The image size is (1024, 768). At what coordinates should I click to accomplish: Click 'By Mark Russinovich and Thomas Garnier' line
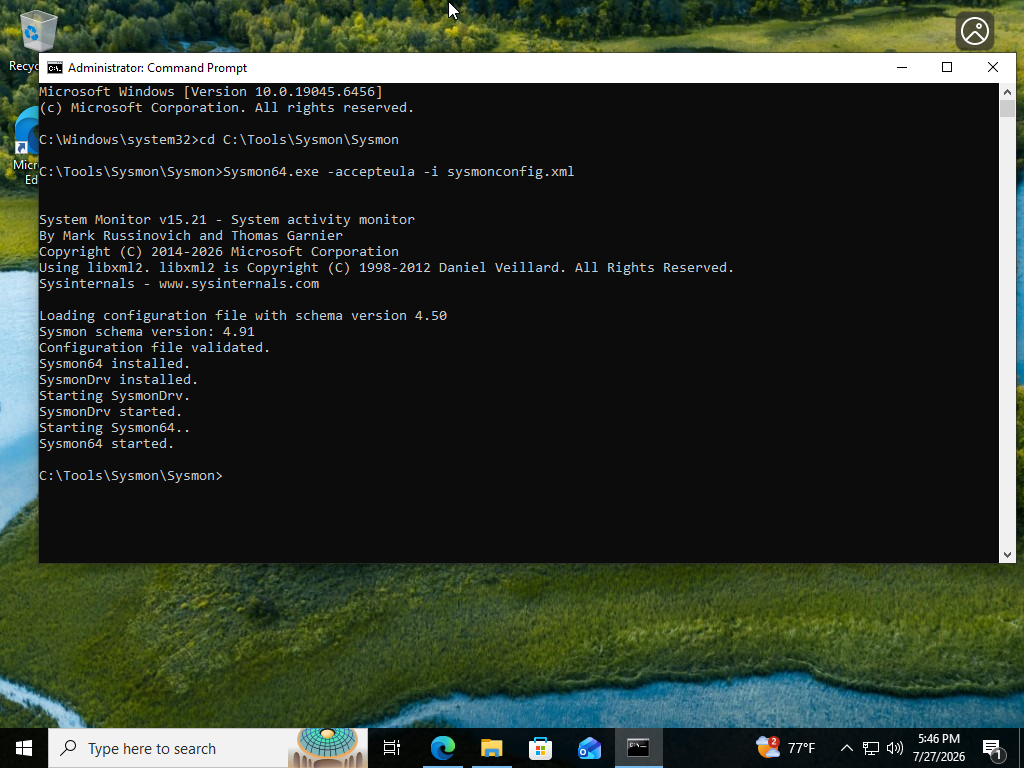click(191, 236)
